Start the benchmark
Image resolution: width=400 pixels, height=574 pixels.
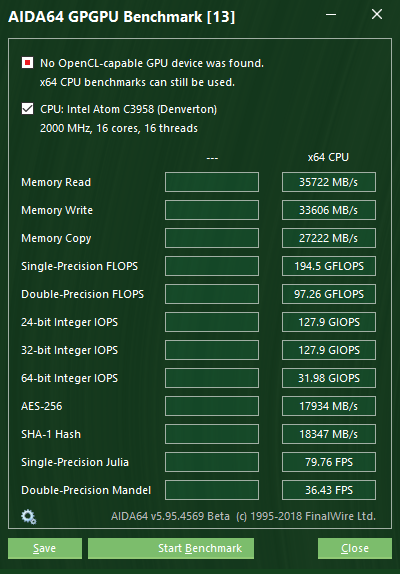click(171, 548)
